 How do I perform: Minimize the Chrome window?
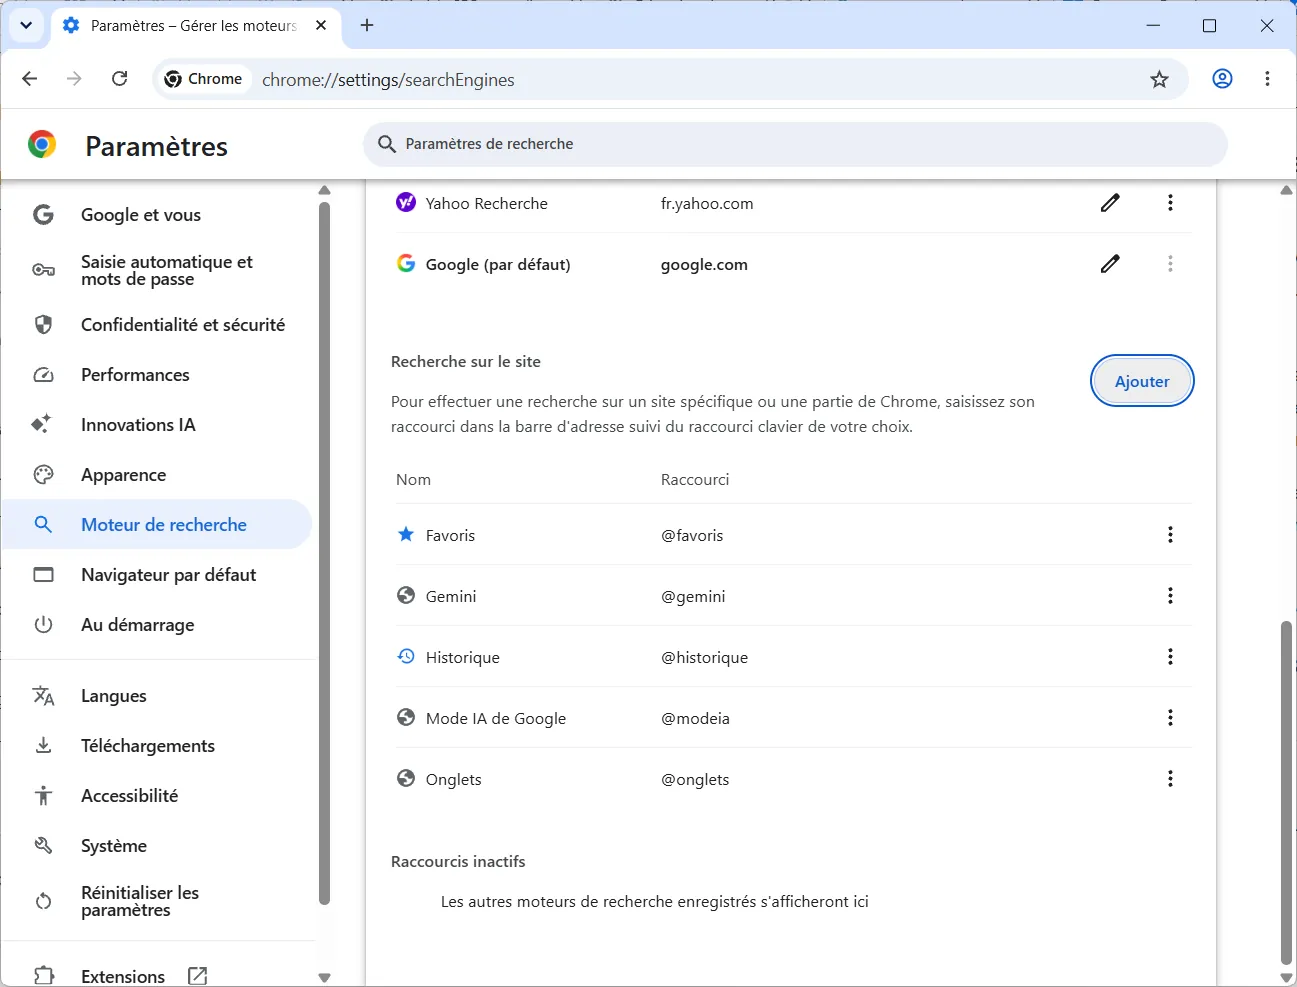(1154, 26)
